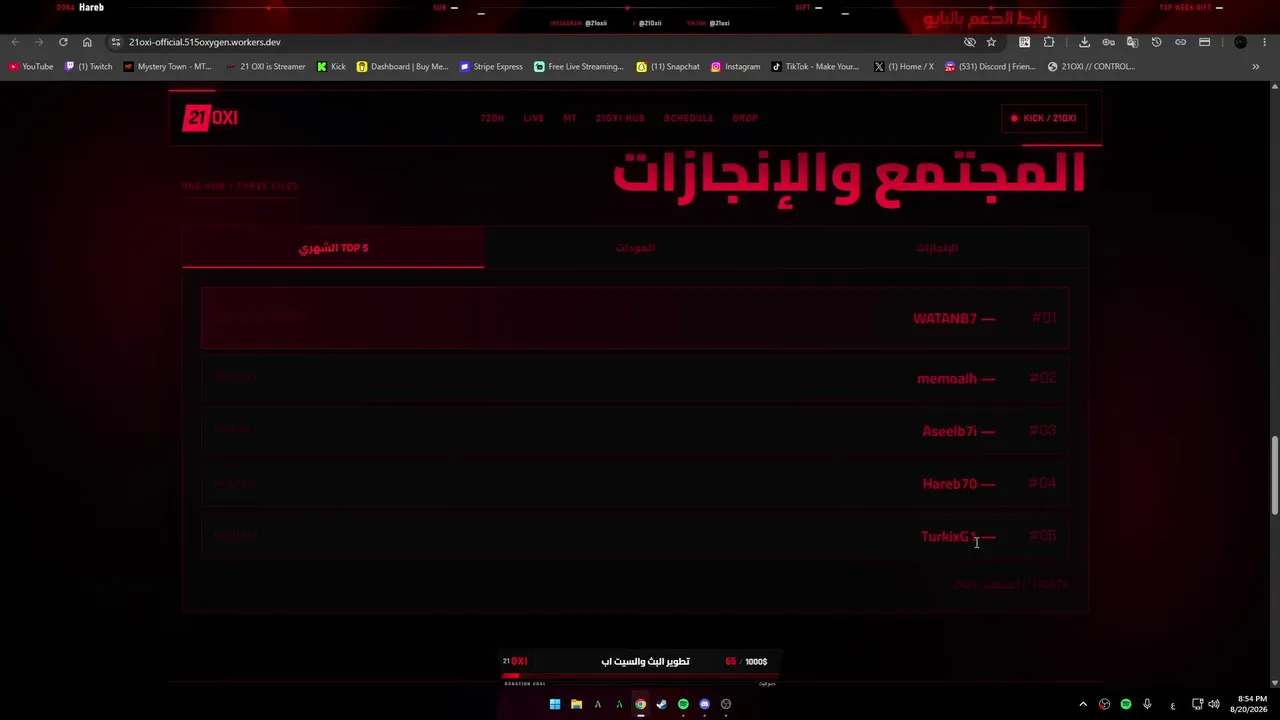Click the volume speaker tray icon

click(1214, 704)
